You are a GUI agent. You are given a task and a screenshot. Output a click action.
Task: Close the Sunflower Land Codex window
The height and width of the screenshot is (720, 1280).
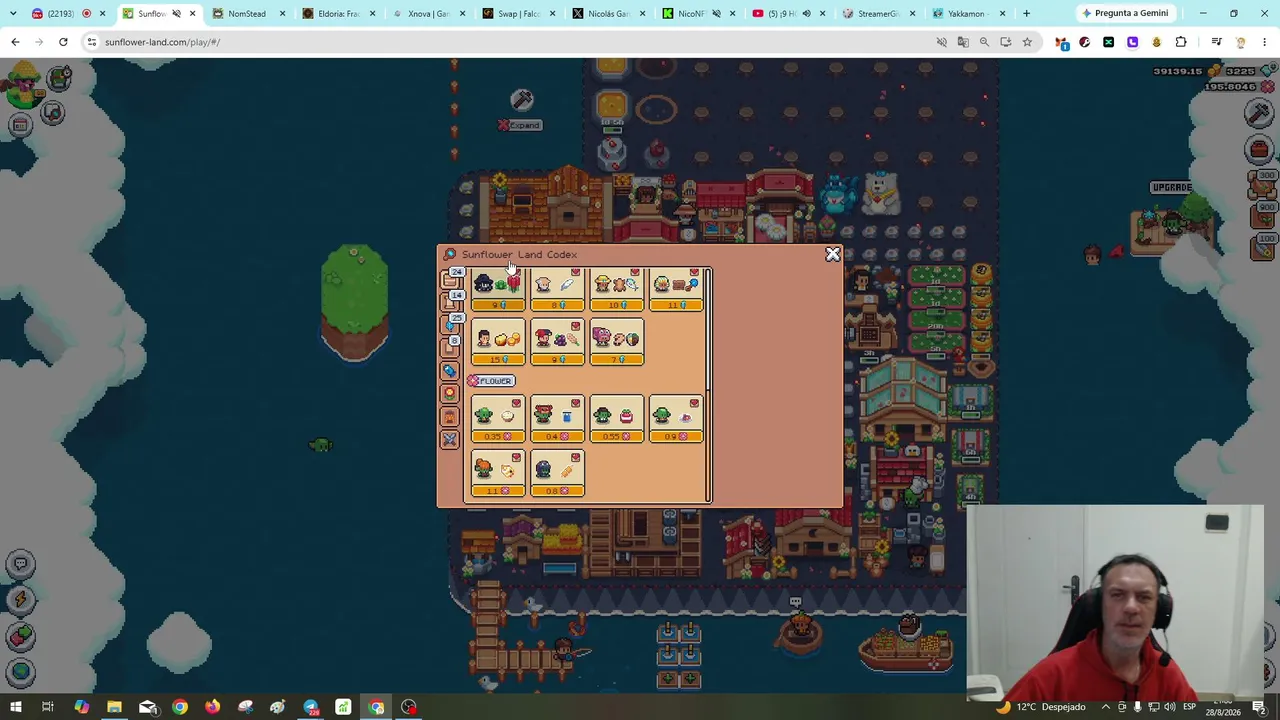click(x=832, y=254)
